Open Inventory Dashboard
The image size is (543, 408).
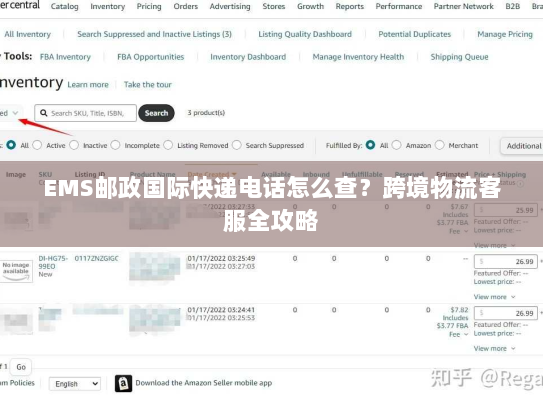point(248,57)
